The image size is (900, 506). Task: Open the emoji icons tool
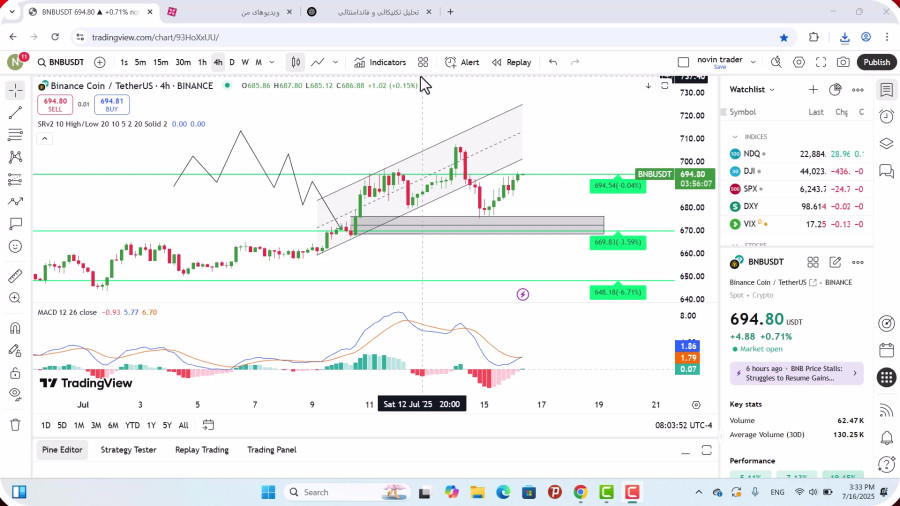[15, 246]
